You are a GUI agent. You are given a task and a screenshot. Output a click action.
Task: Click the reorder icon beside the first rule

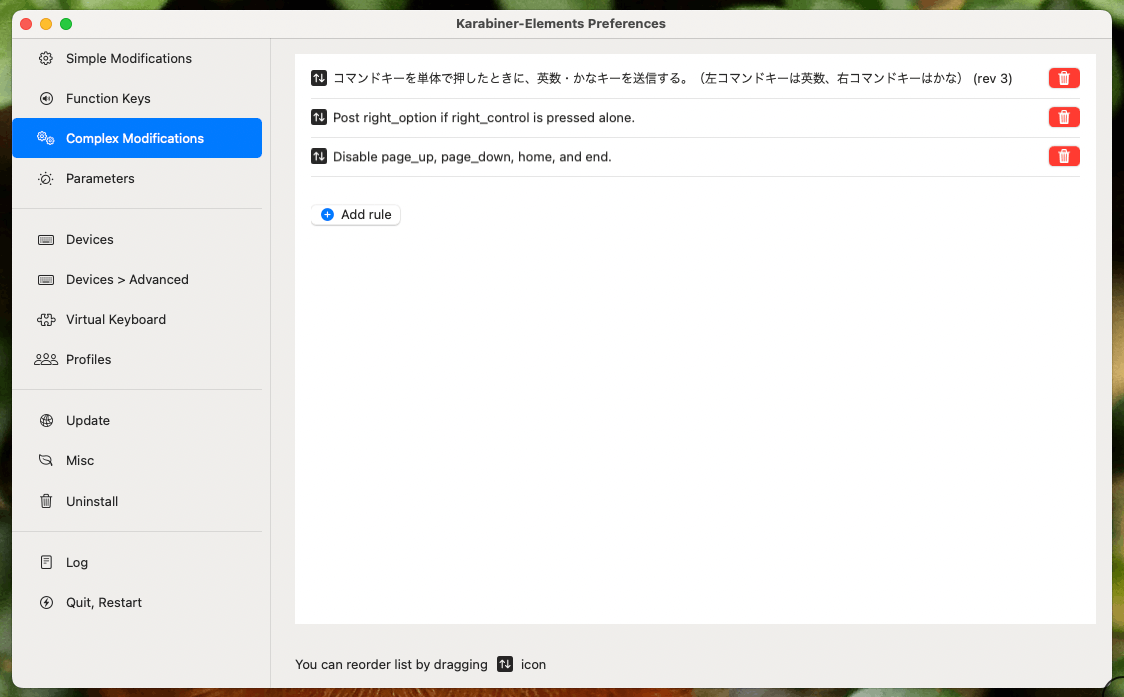[318, 77]
